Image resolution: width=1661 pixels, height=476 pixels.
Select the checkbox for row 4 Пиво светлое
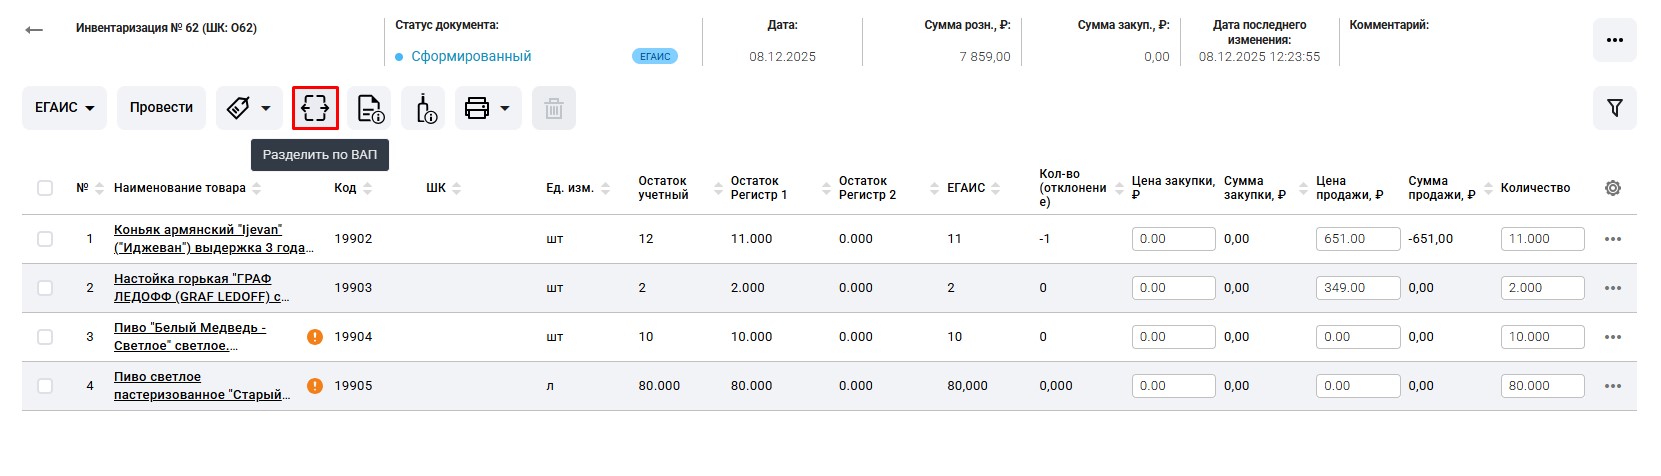click(x=45, y=386)
